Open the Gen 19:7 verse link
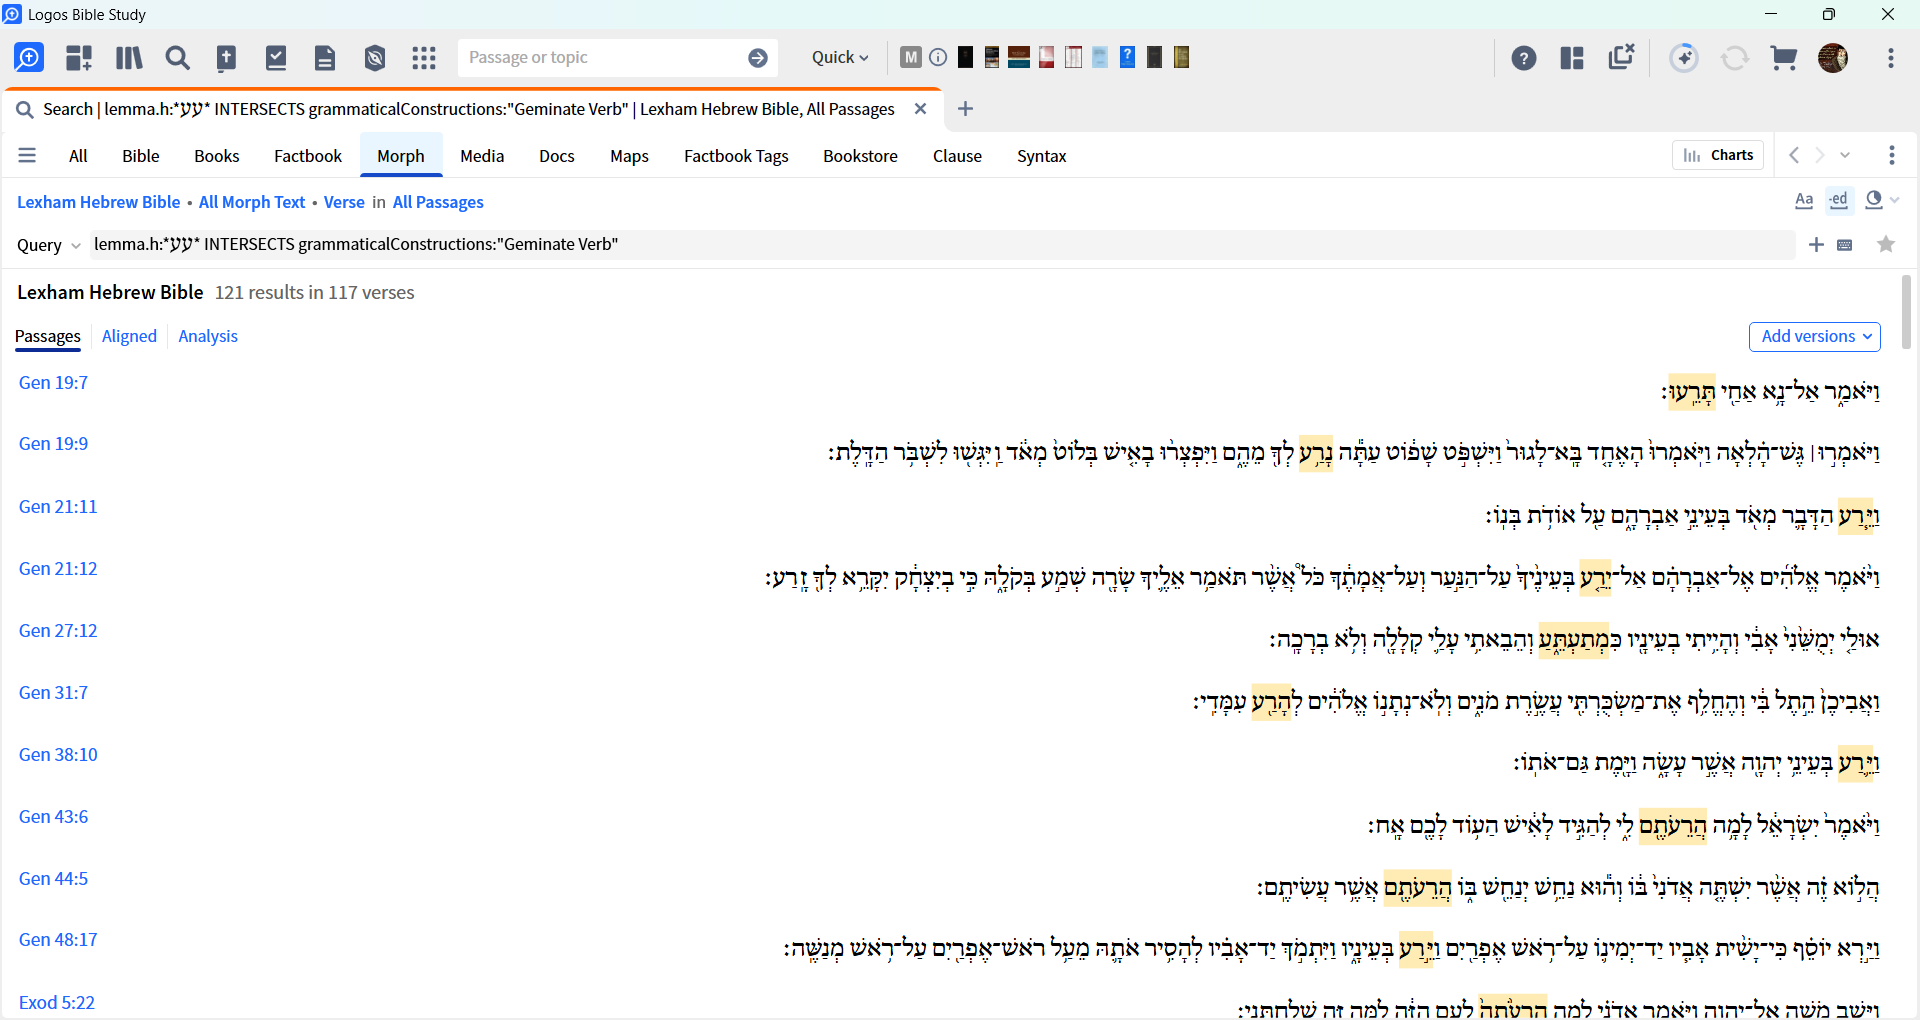Viewport: 1920px width, 1020px height. click(53, 383)
